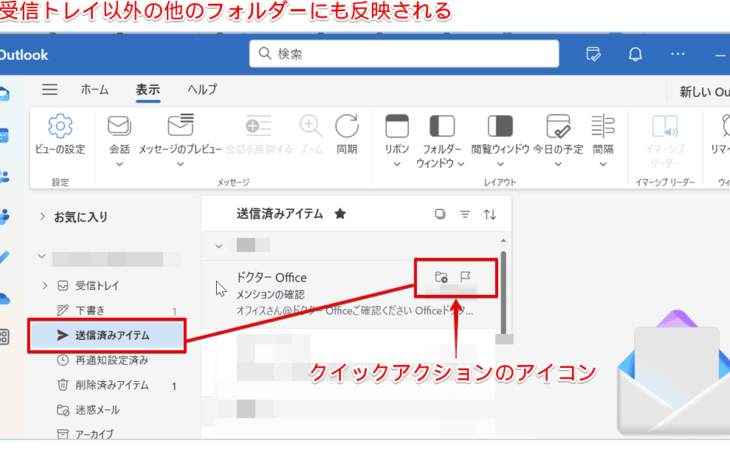730x465 pixels.
Task: Click the notification bell icon
Action: [x=635, y=54]
